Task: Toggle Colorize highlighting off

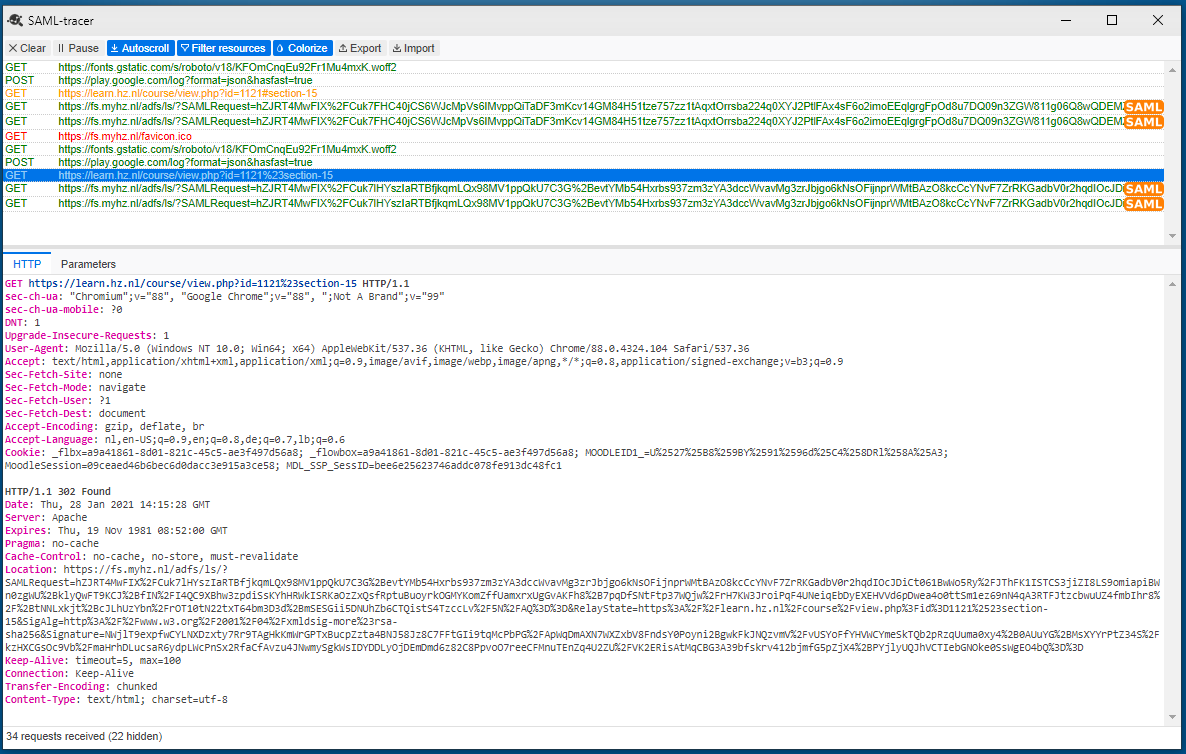Action: (302, 47)
